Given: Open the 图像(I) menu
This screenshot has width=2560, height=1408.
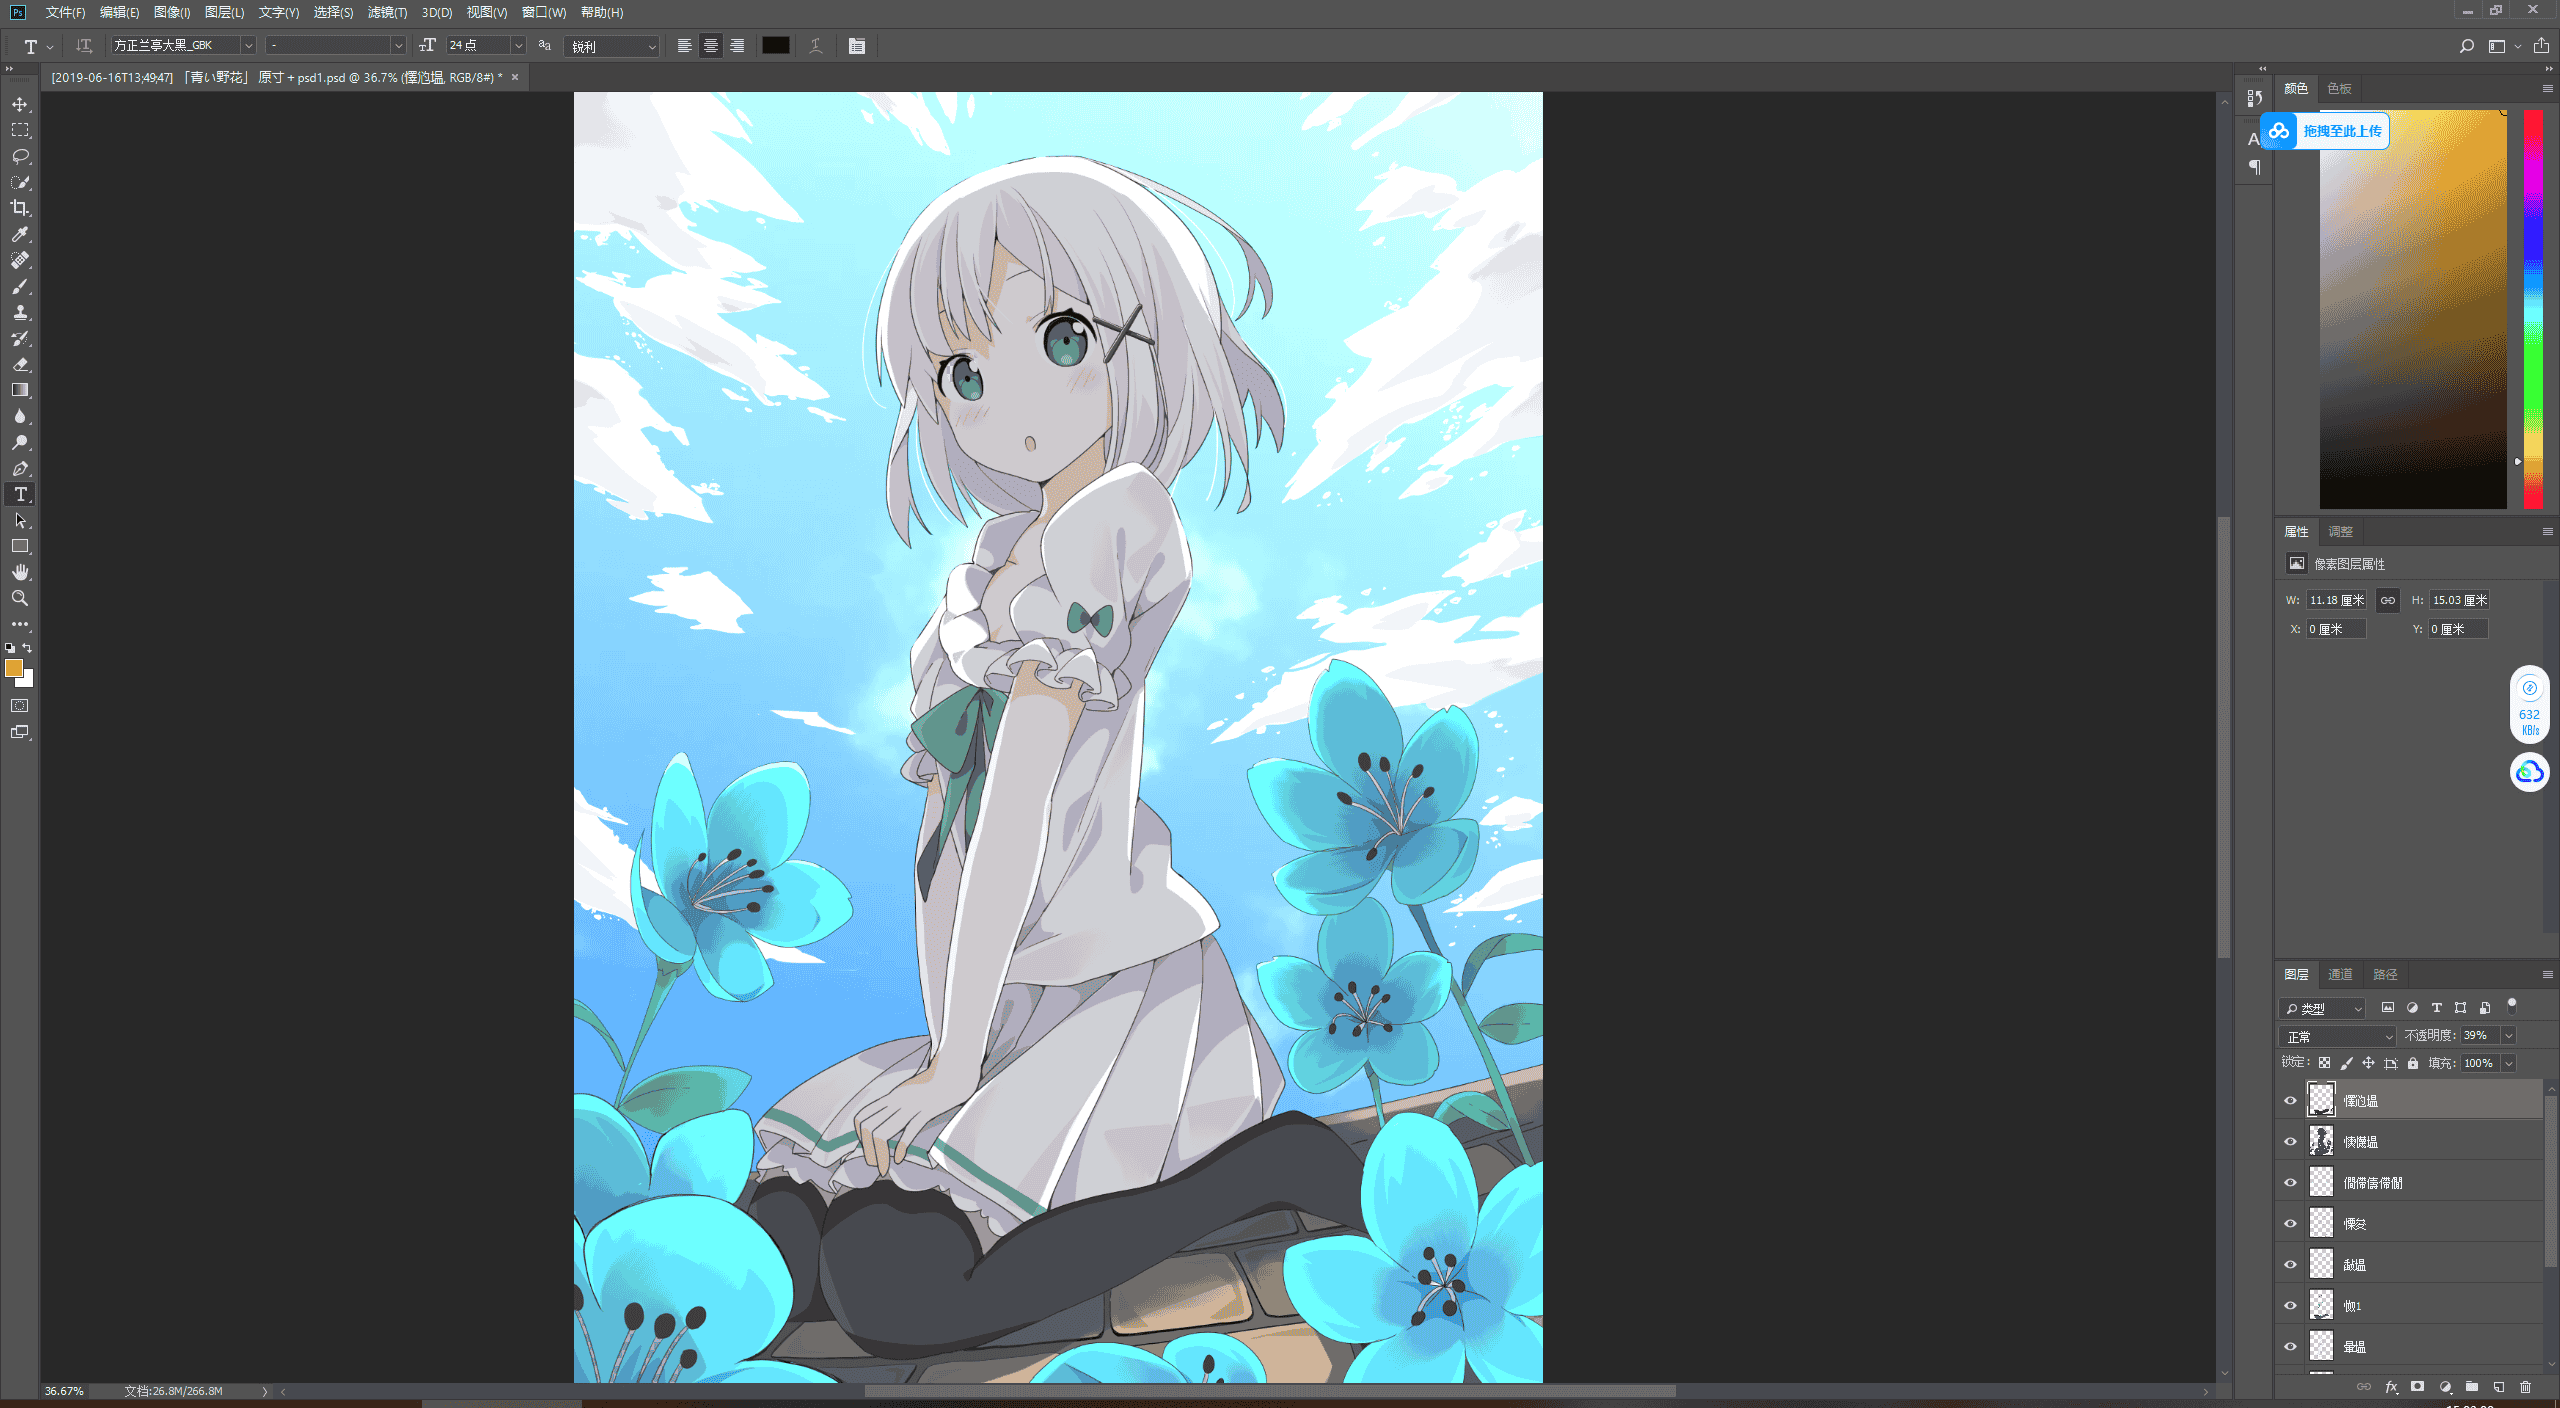Looking at the screenshot, I should pos(172,12).
